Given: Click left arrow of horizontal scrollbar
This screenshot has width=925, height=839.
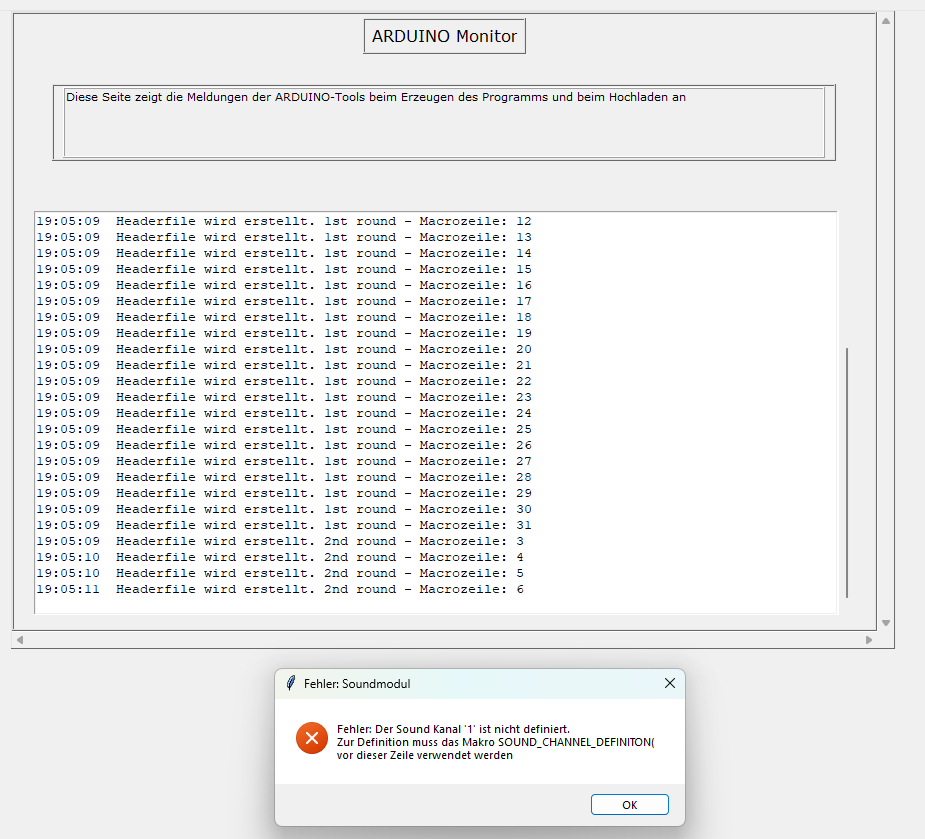Looking at the screenshot, I should [20, 640].
